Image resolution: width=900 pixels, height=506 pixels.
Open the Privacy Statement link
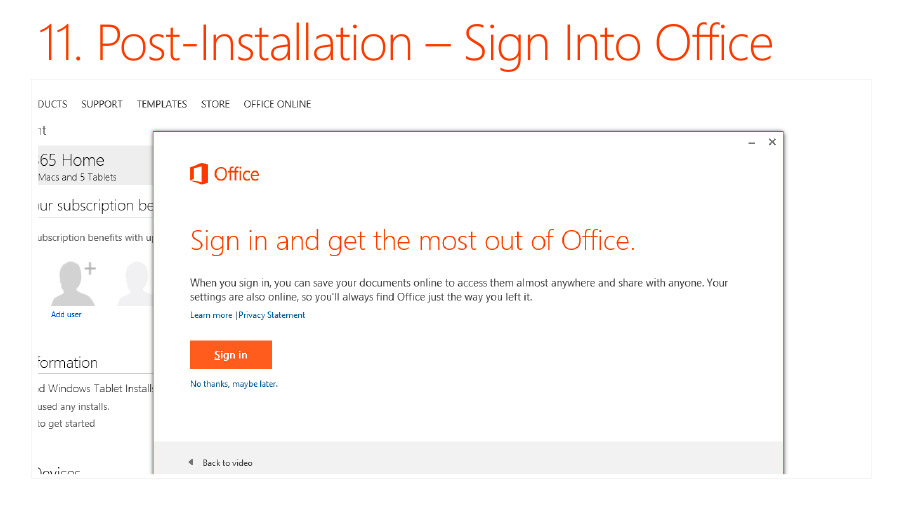point(271,315)
